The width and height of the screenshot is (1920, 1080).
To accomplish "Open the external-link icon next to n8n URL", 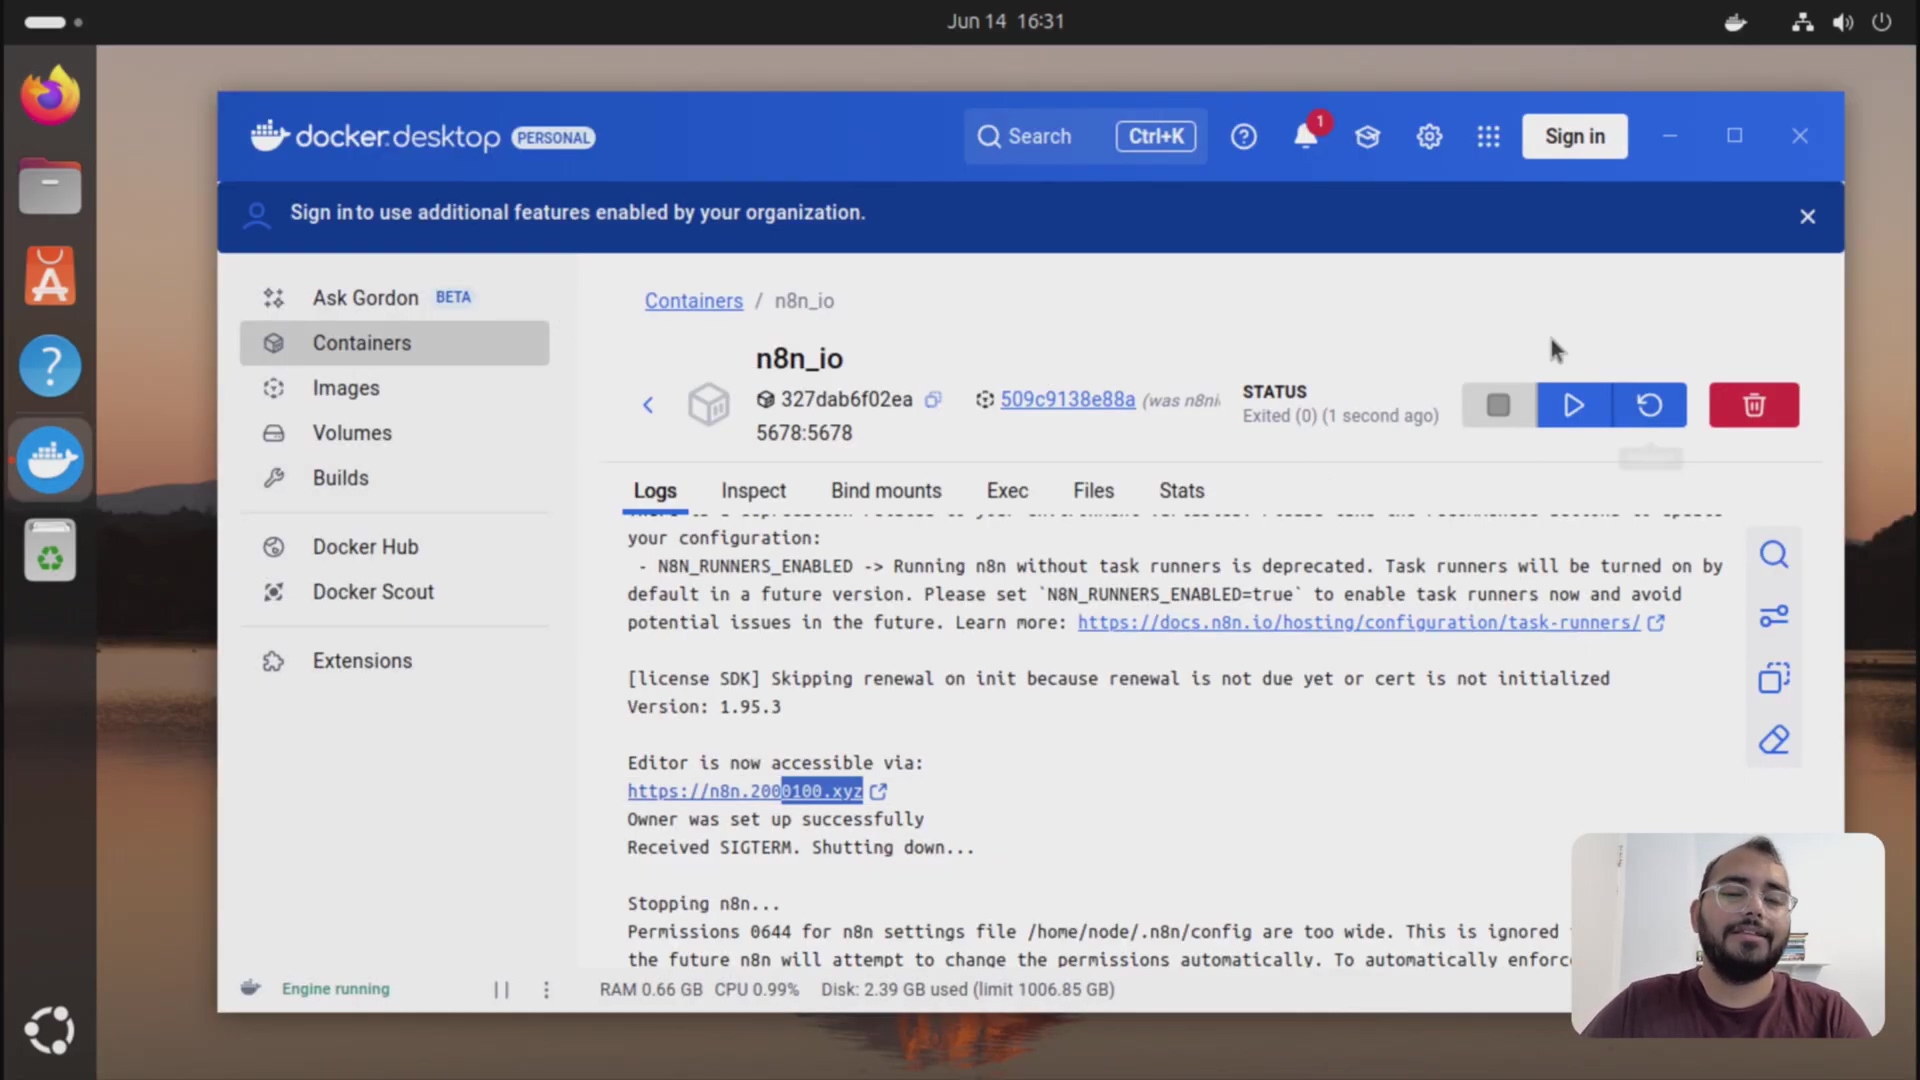I will click(878, 791).
